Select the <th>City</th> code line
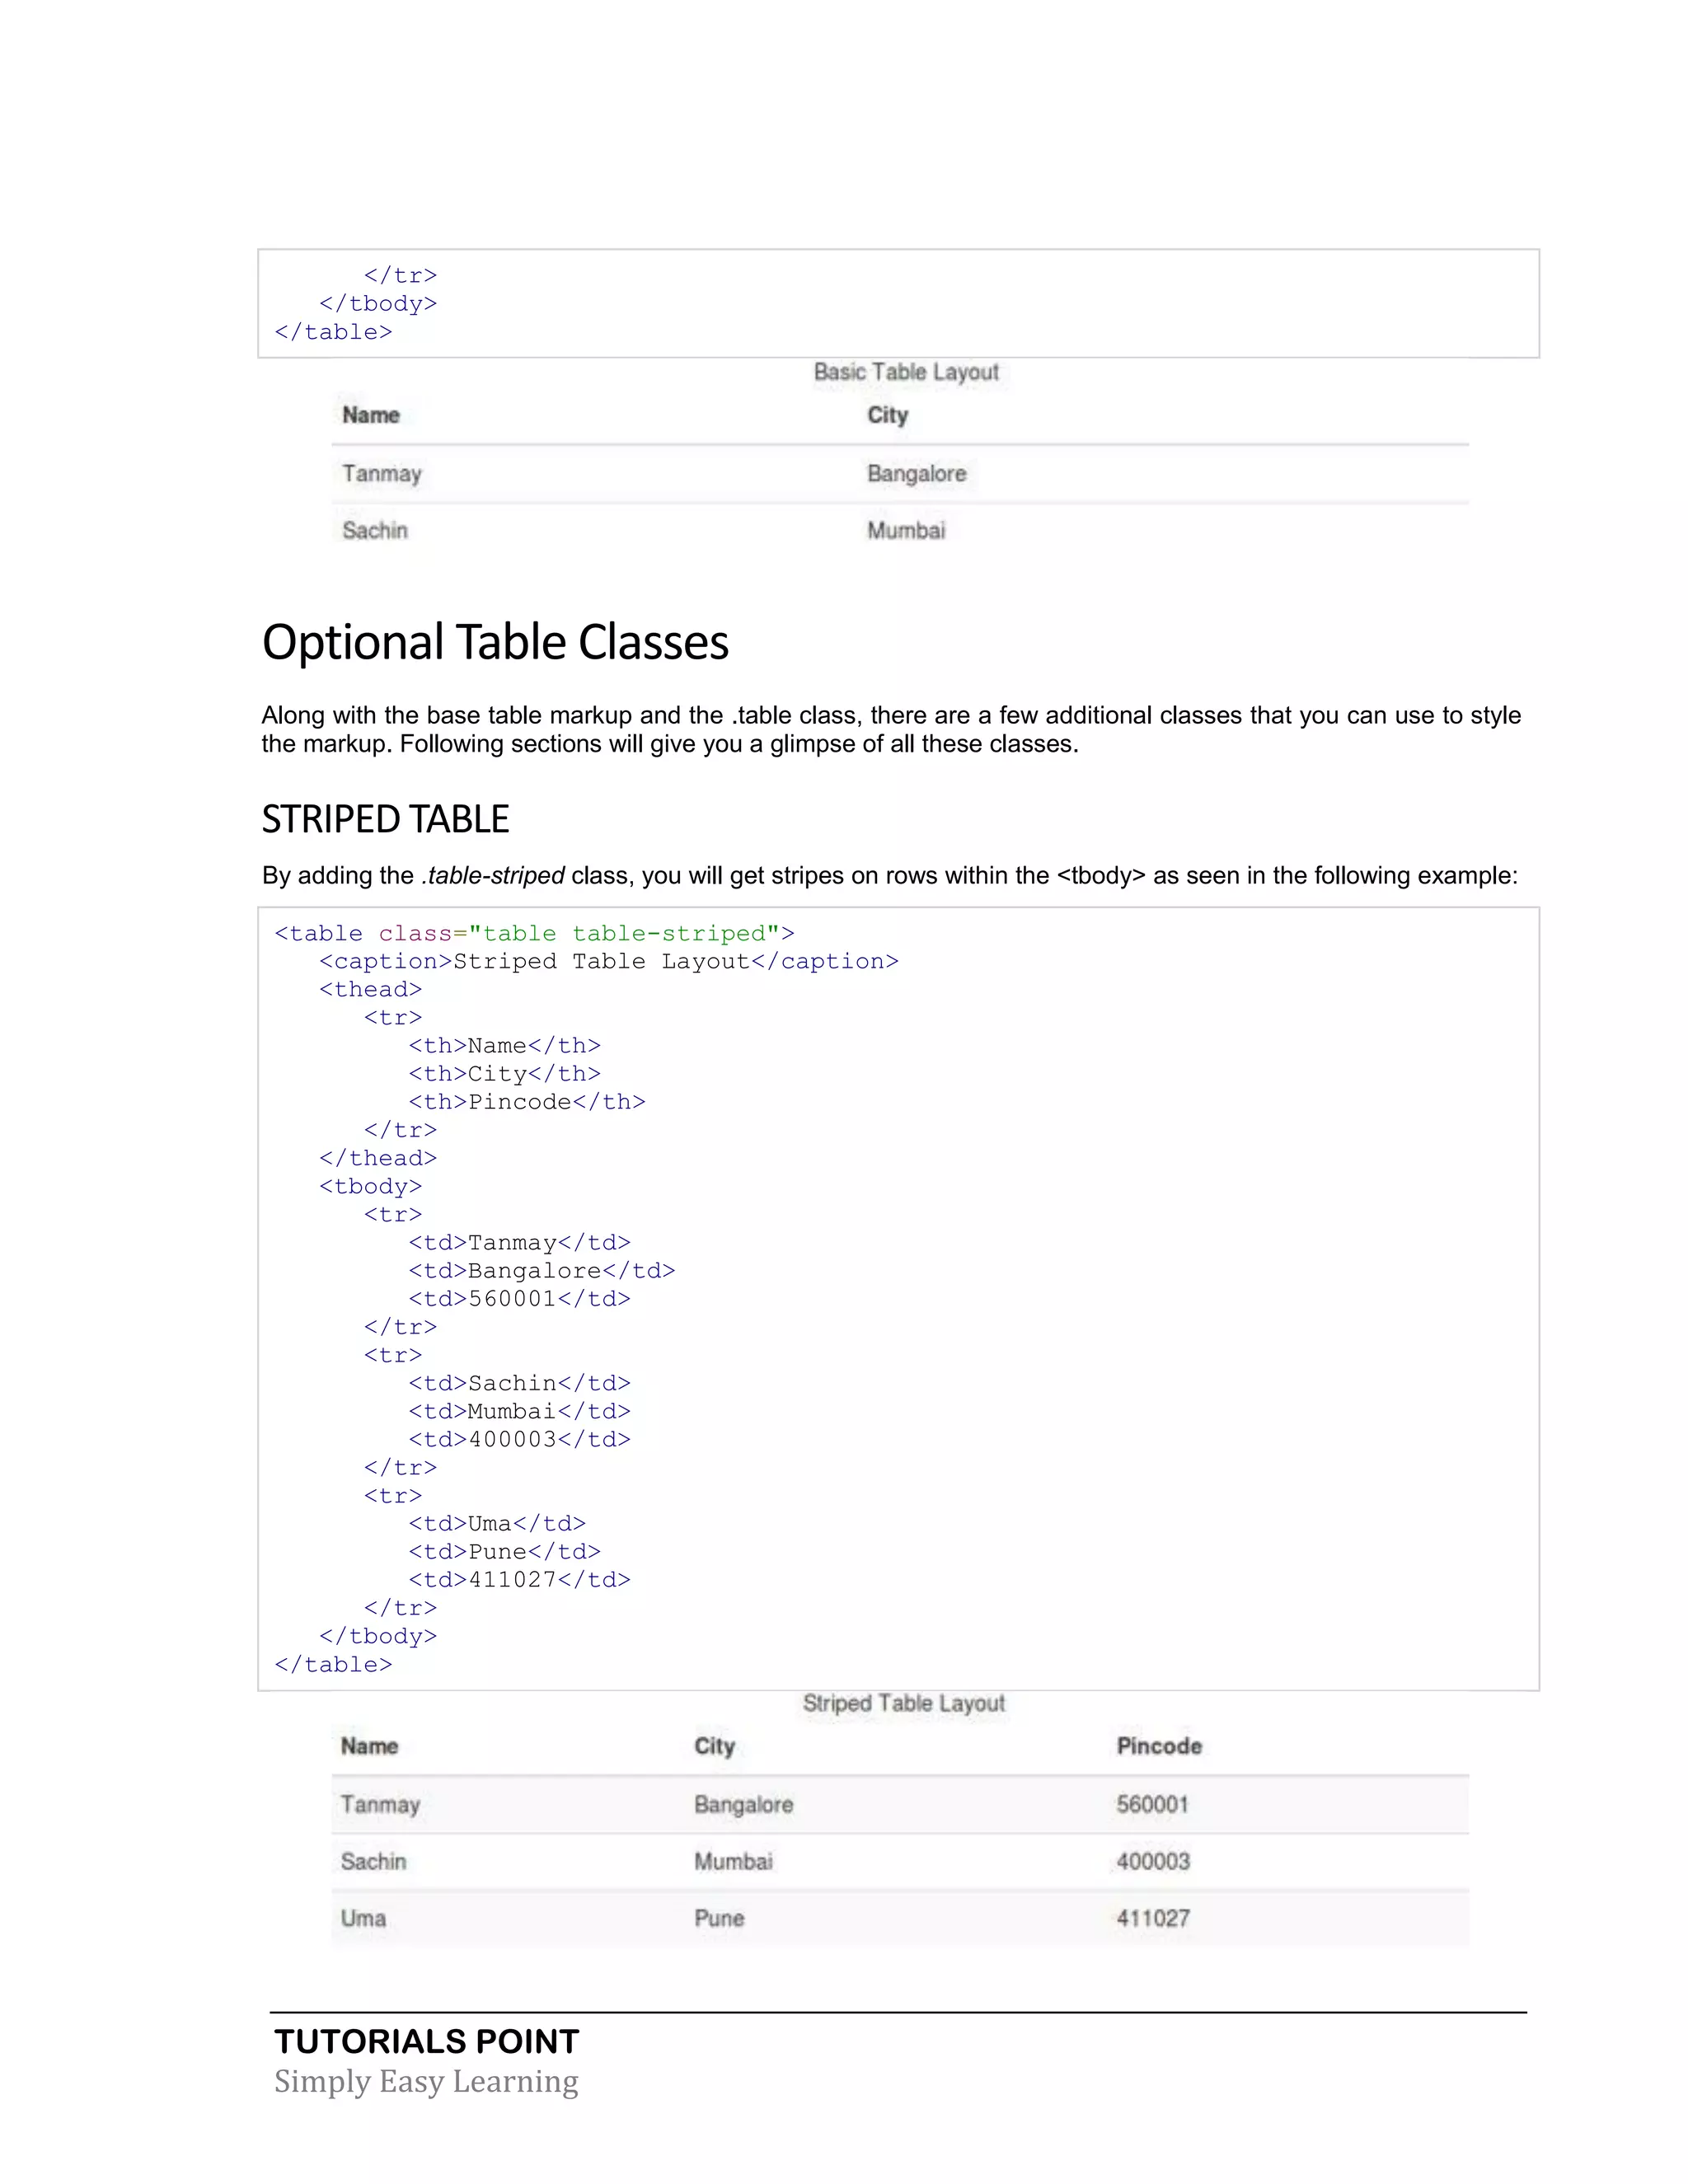The width and height of the screenshot is (1688, 2184). (x=505, y=1074)
